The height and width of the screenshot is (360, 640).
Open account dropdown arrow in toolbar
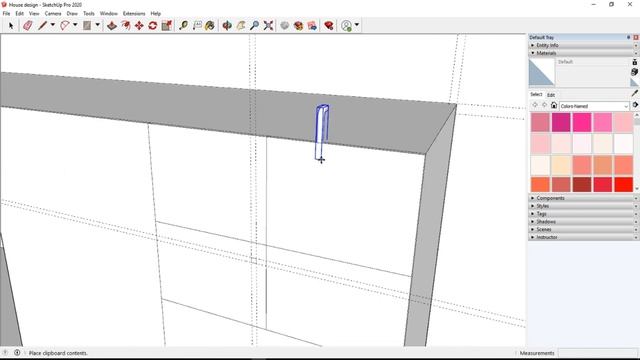click(357, 25)
